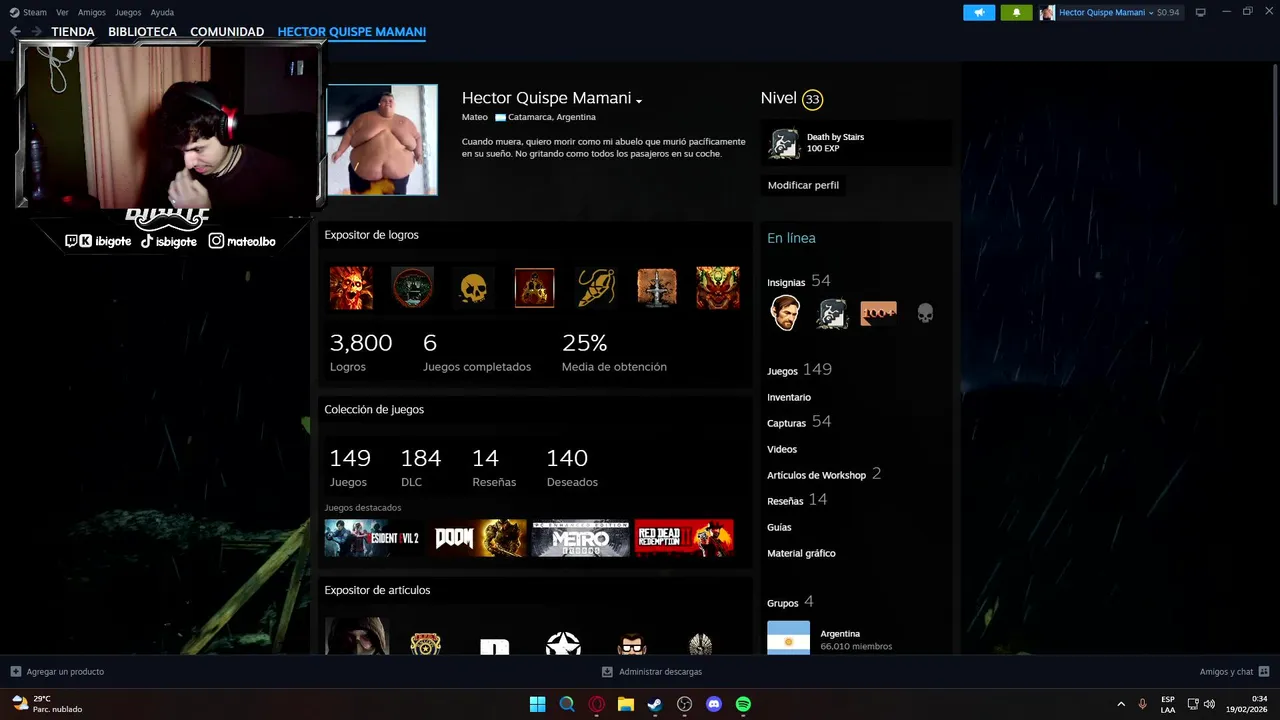Viewport: 1280px width, 720px height.
Task: Select the red-bordered demon achievement icon
Action: [x=534, y=288]
